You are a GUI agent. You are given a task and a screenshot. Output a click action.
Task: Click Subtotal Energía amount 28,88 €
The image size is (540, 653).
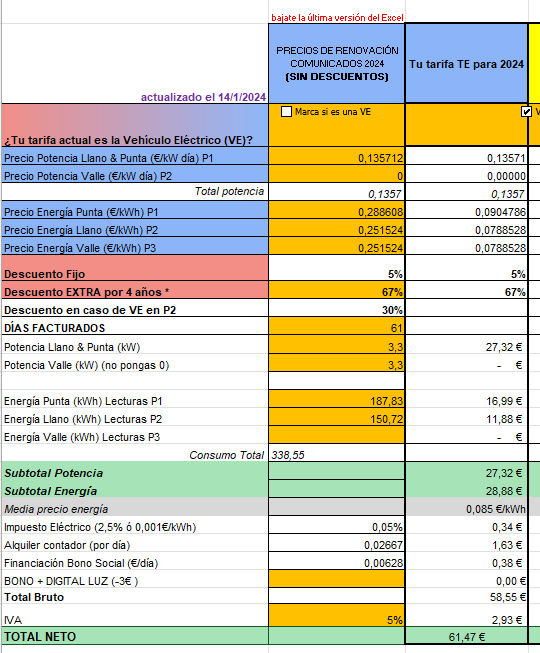(x=467, y=491)
